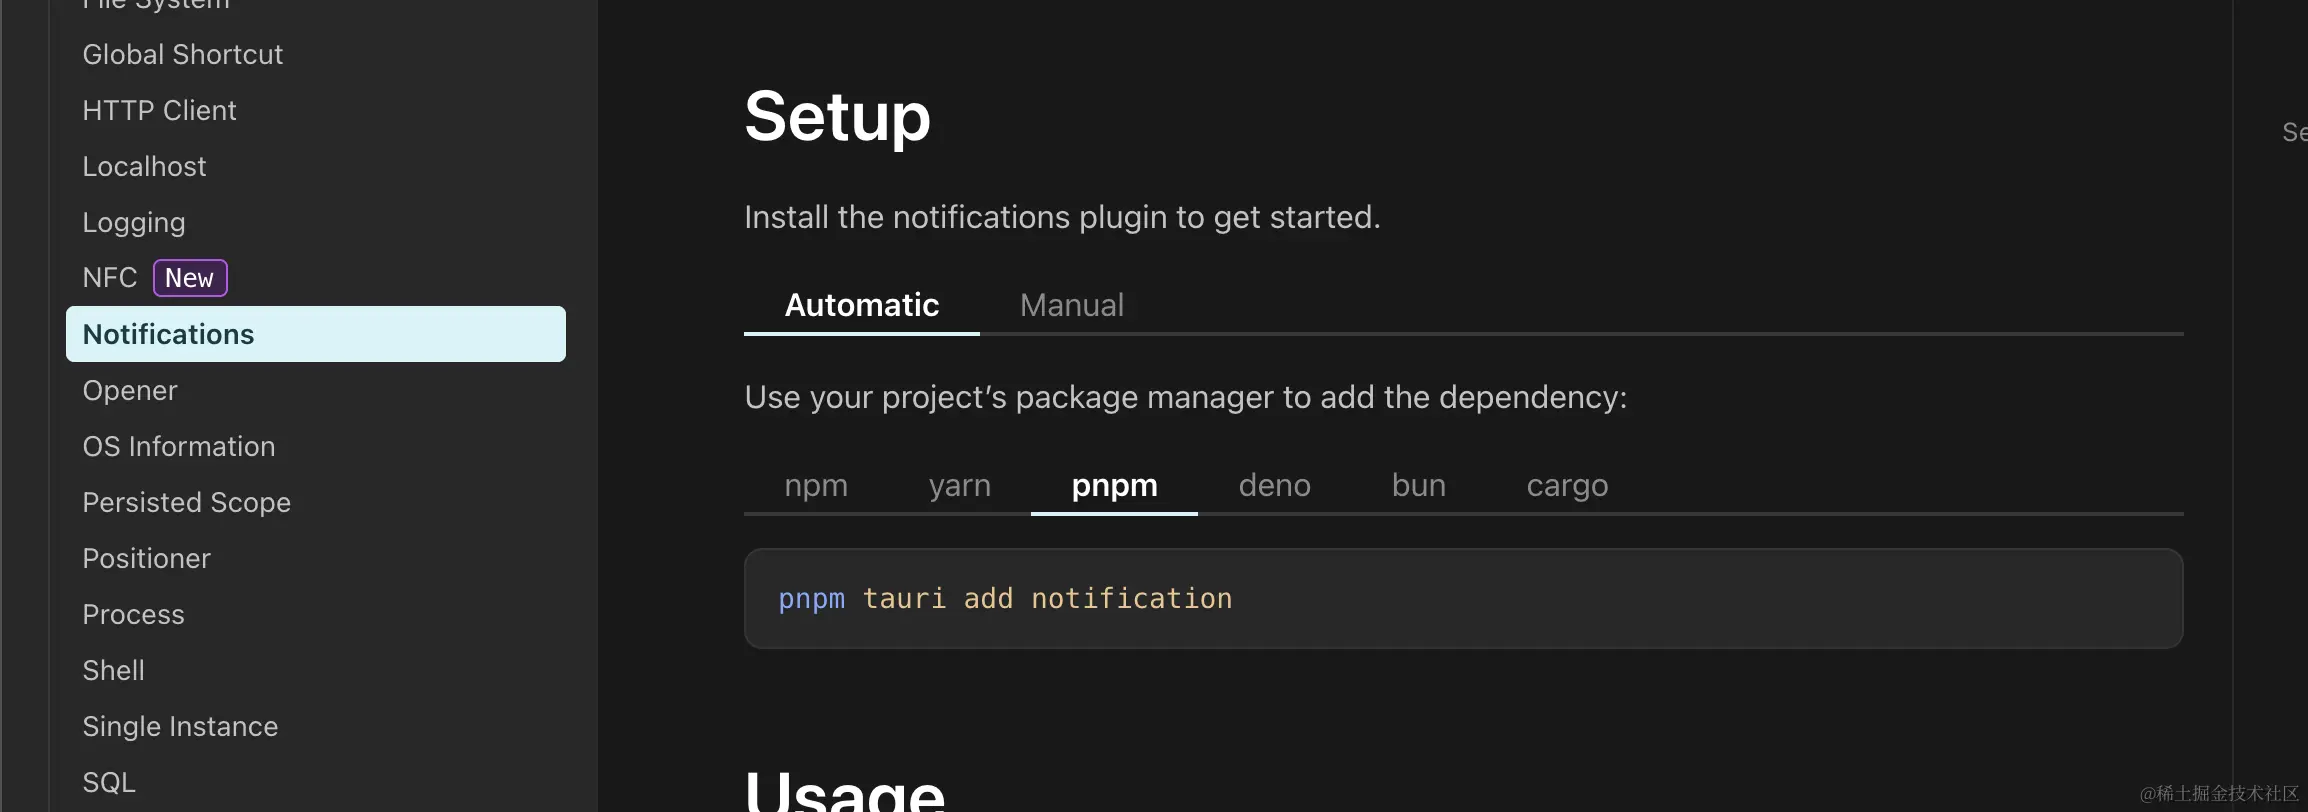Click the NFC sidebar entry
The image size is (2308, 812).
[110, 278]
